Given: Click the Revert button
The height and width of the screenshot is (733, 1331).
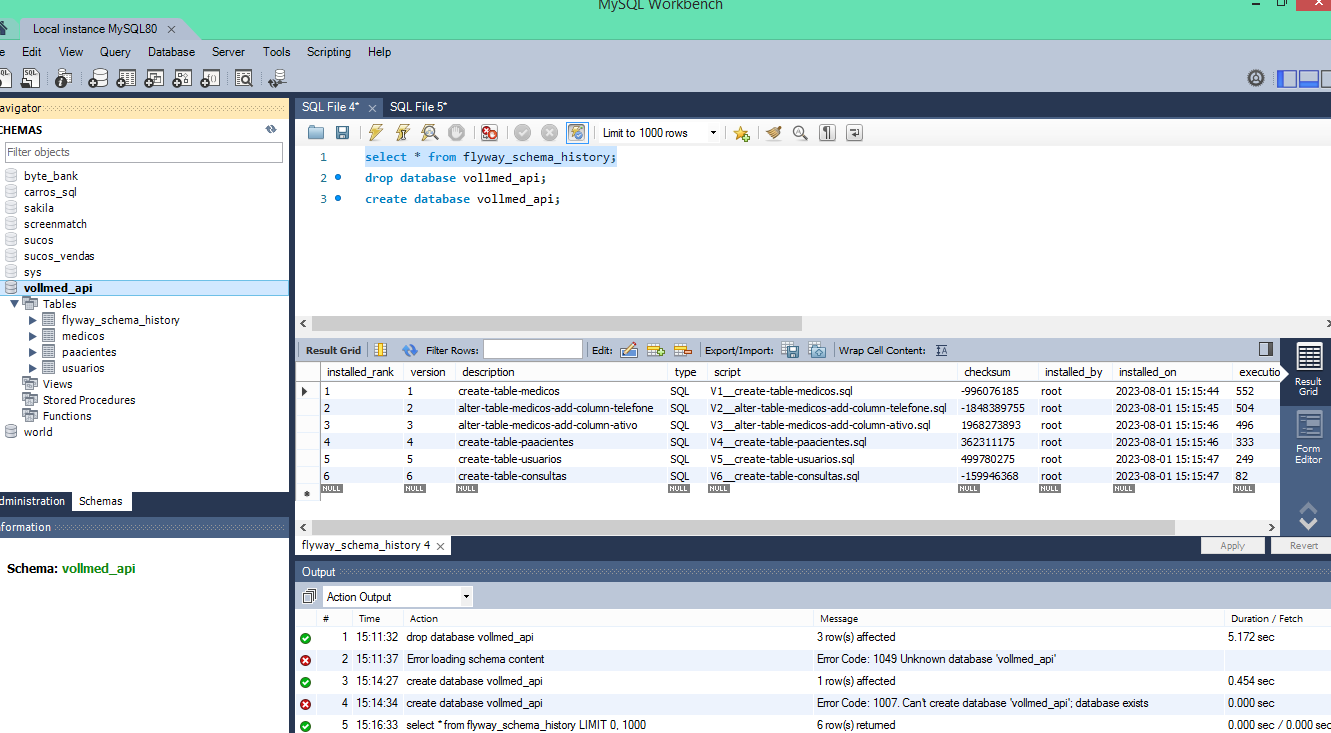Looking at the screenshot, I should [1302, 546].
